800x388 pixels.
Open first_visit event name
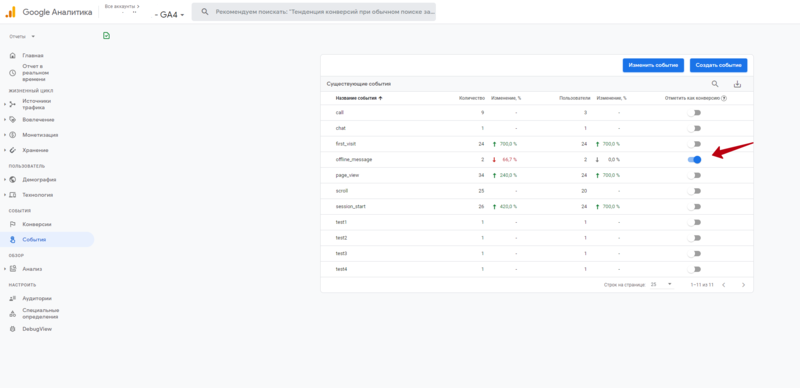(345, 144)
